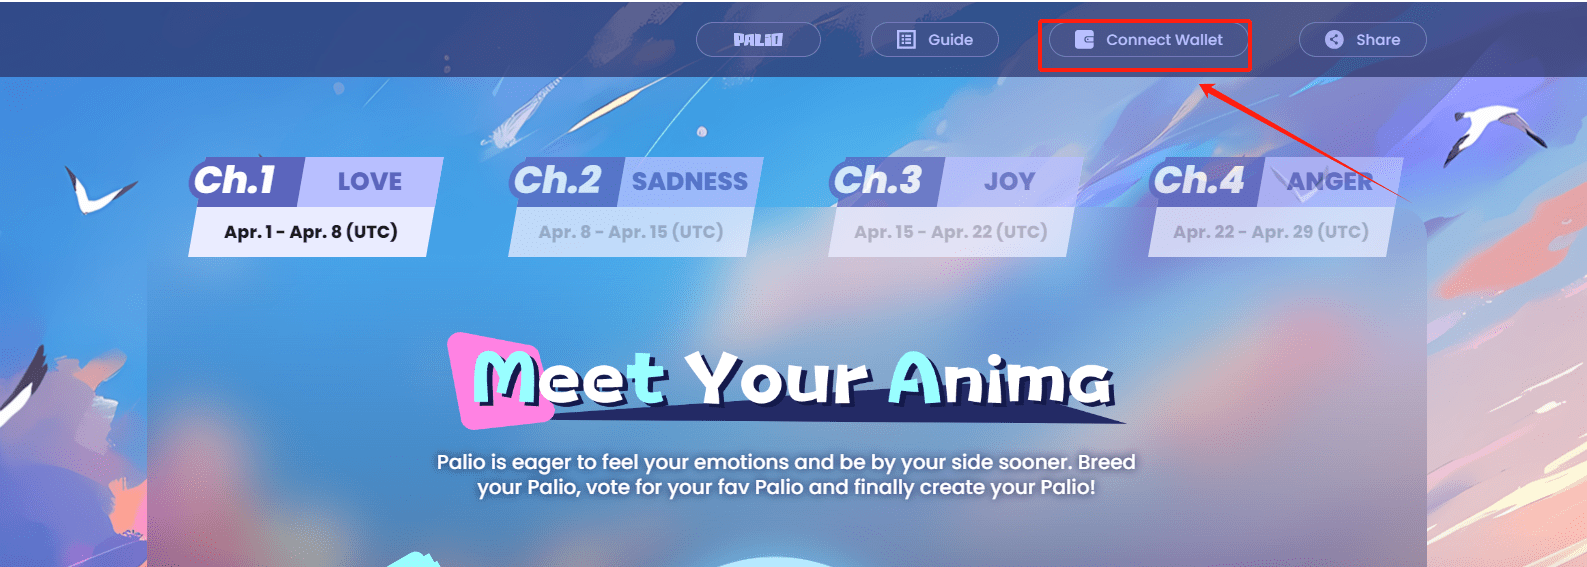Open the ANGER chapter tab
The height and width of the screenshot is (567, 1587).
(1330, 182)
